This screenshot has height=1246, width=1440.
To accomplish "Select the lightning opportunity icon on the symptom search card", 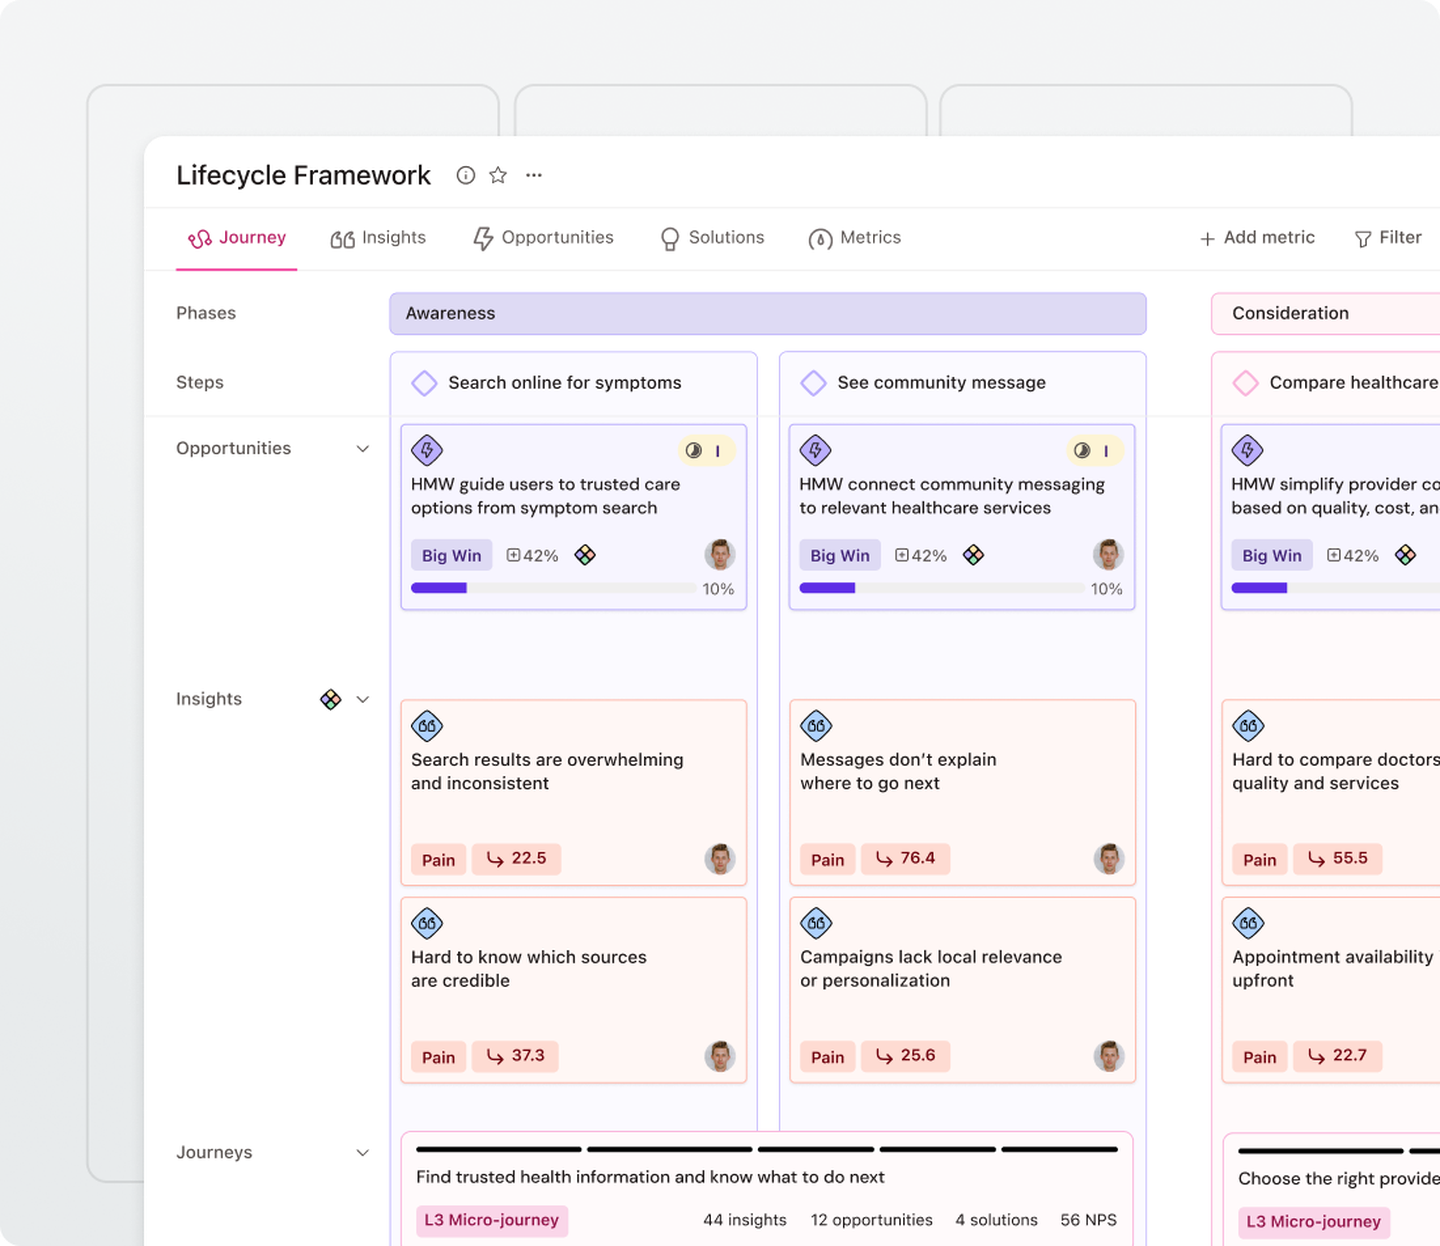I will pyautogui.click(x=427, y=451).
